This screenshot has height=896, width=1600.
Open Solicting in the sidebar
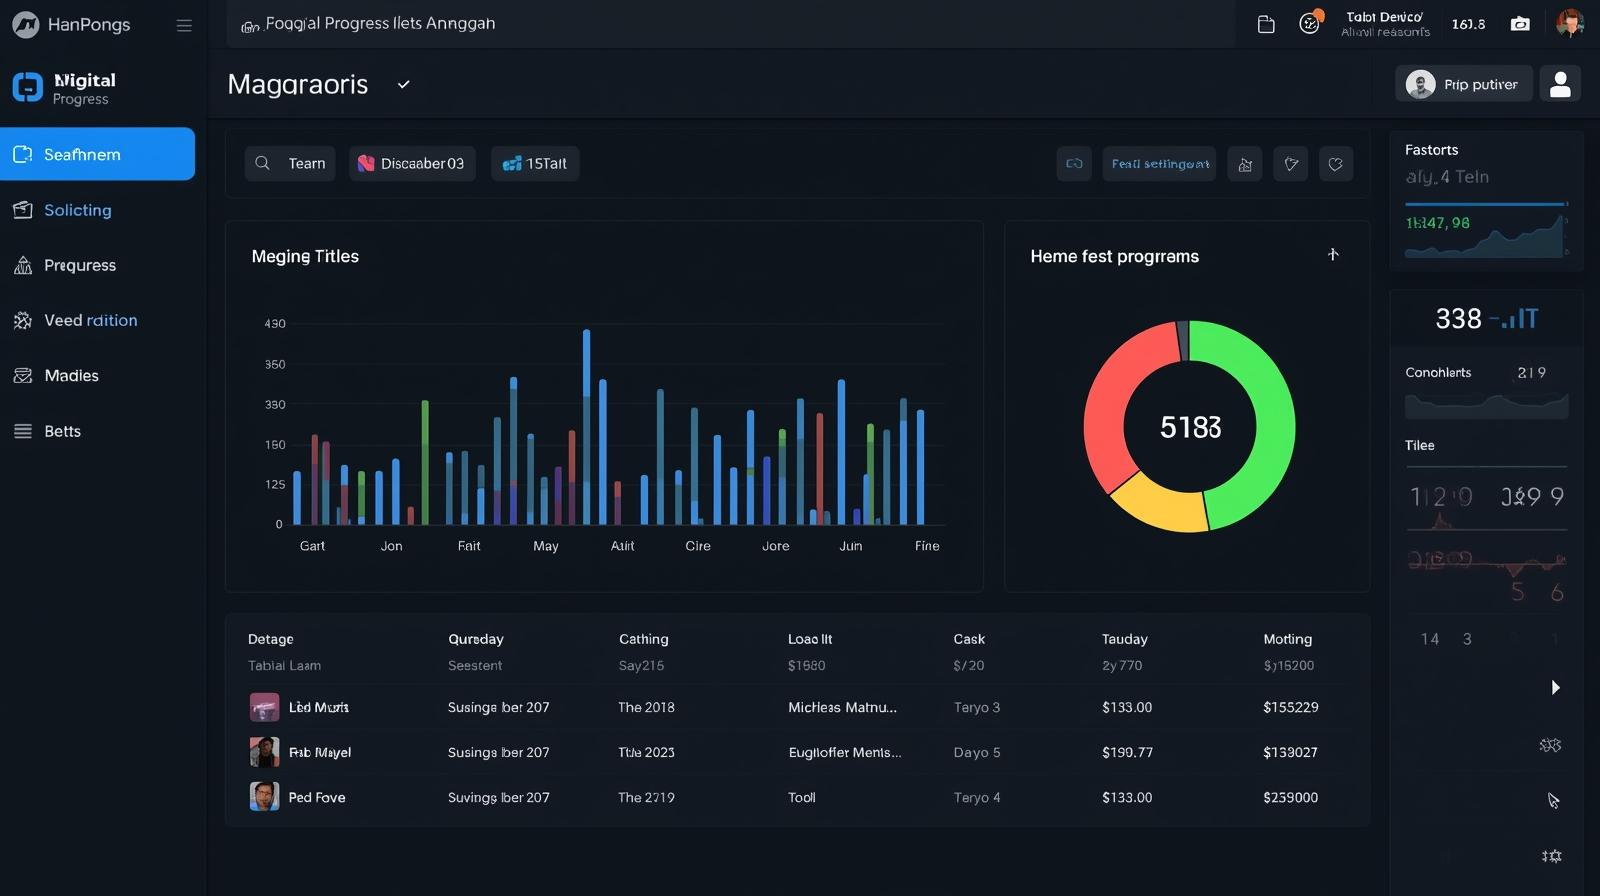click(x=78, y=210)
